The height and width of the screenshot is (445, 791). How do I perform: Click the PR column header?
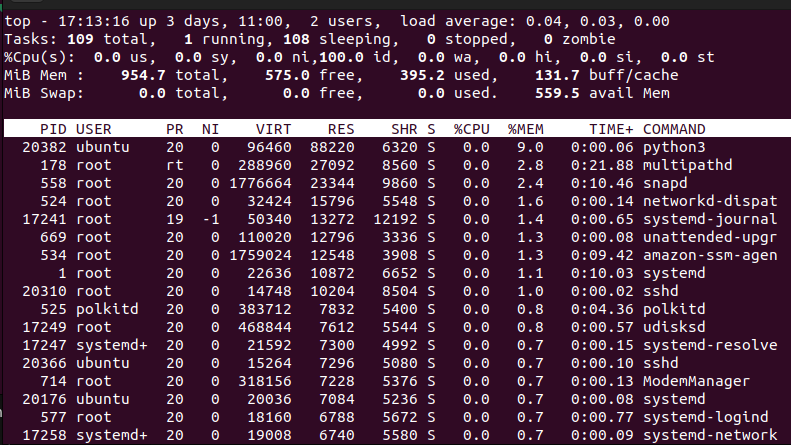pyautogui.click(x=175, y=129)
